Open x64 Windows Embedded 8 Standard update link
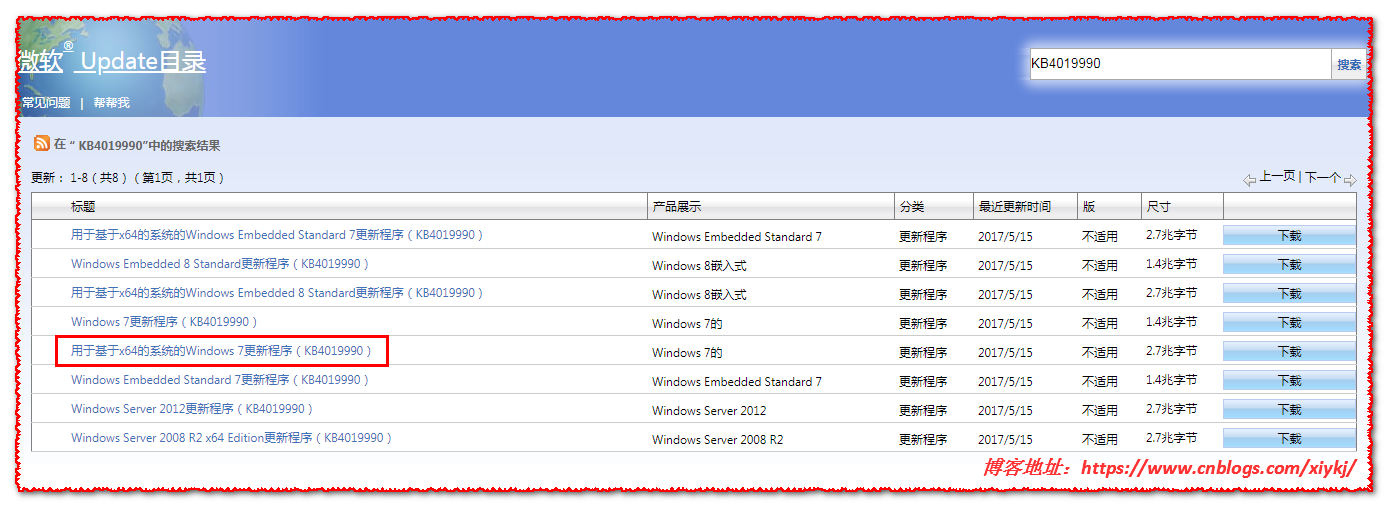The height and width of the screenshot is (508, 1389). tap(277, 293)
